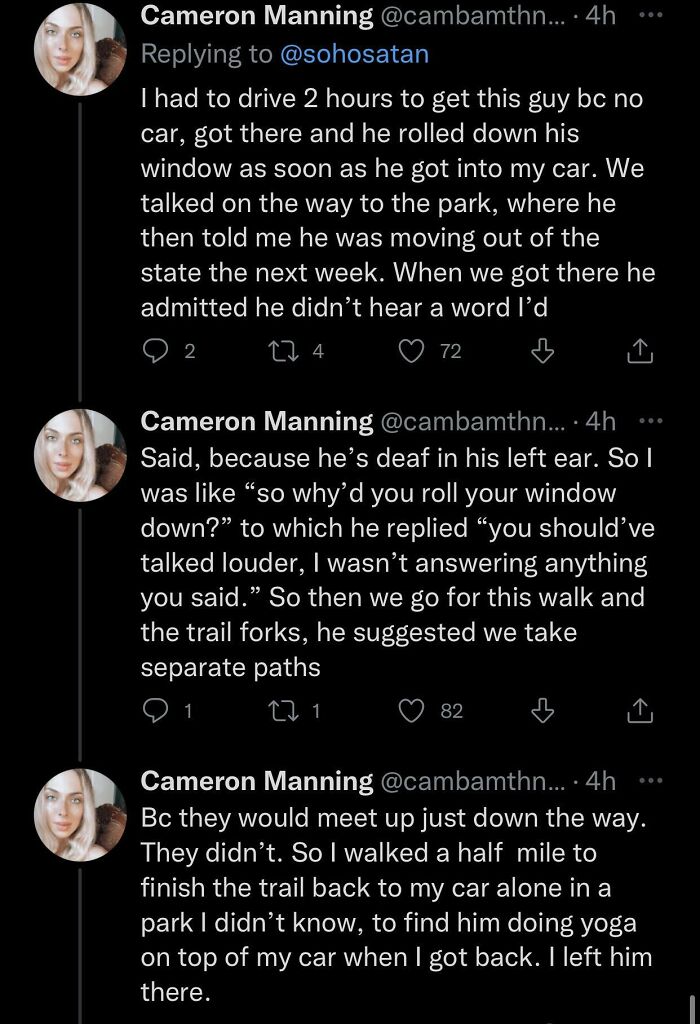The width and height of the screenshot is (700, 1024).
Task: Reply to the first tweet about driving
Action: point(155,350)
